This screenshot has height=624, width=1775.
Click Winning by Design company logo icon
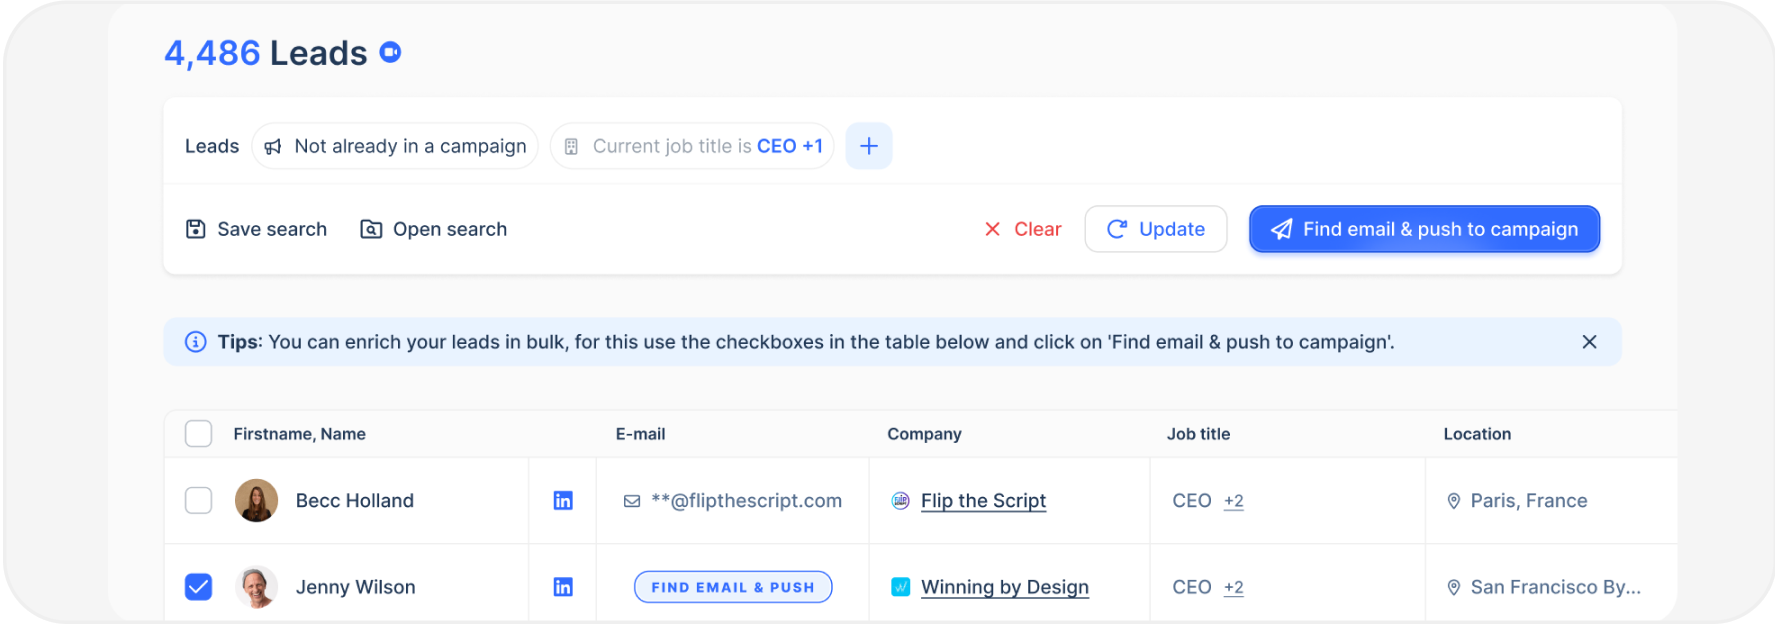pos(900,587)
